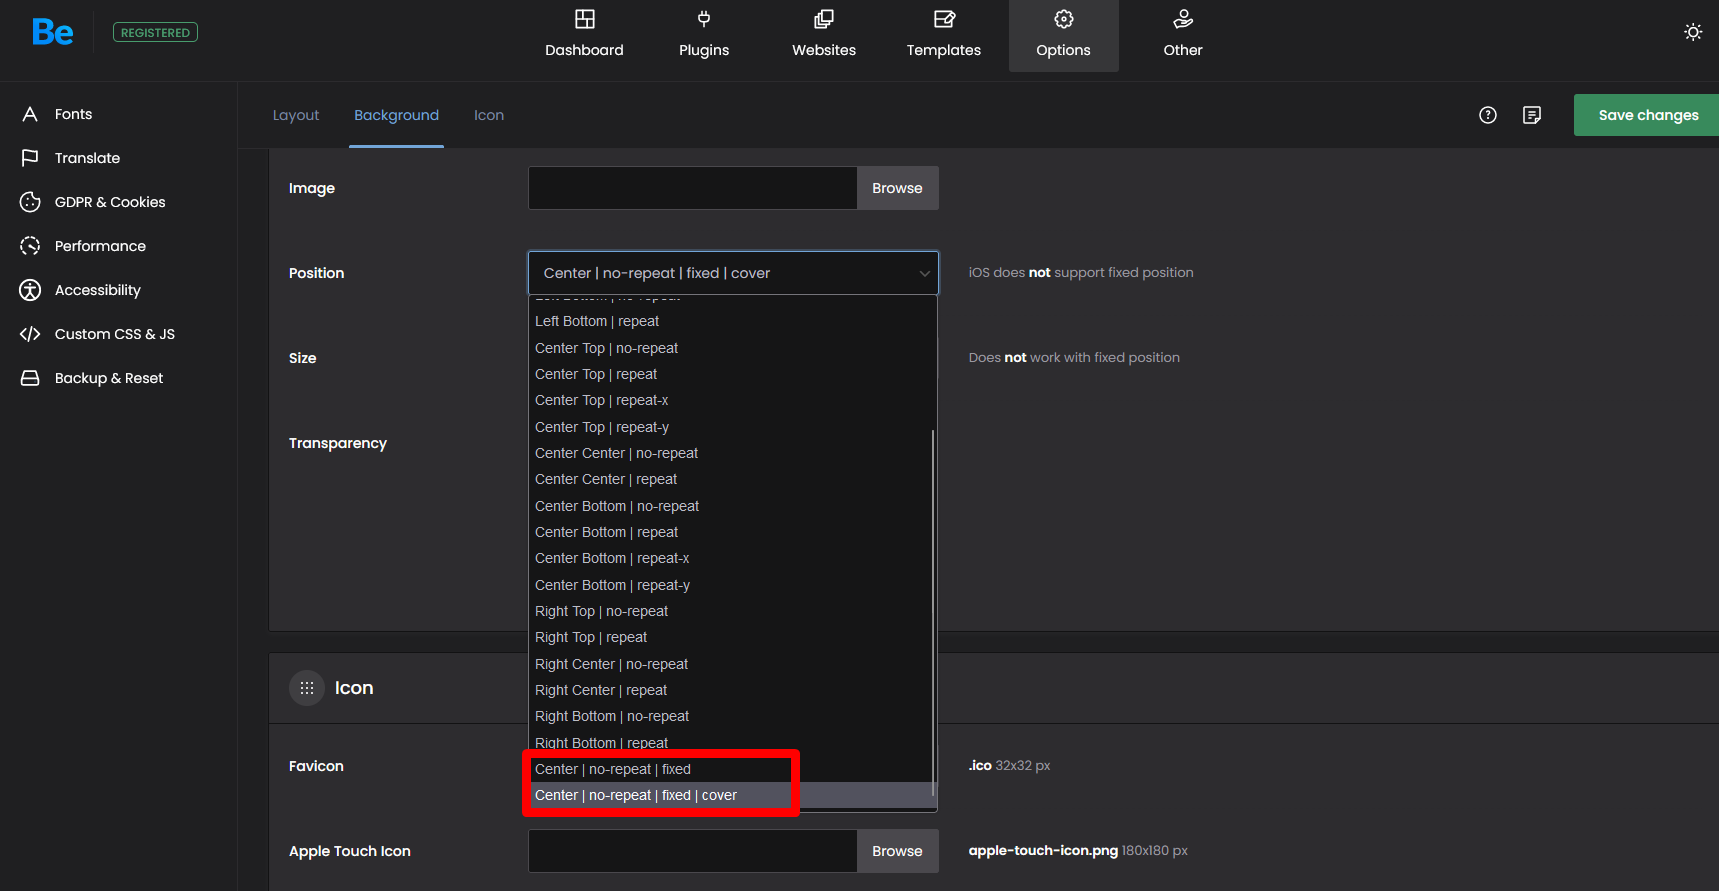Click the Options gear icon

(x=1064, y=19)
